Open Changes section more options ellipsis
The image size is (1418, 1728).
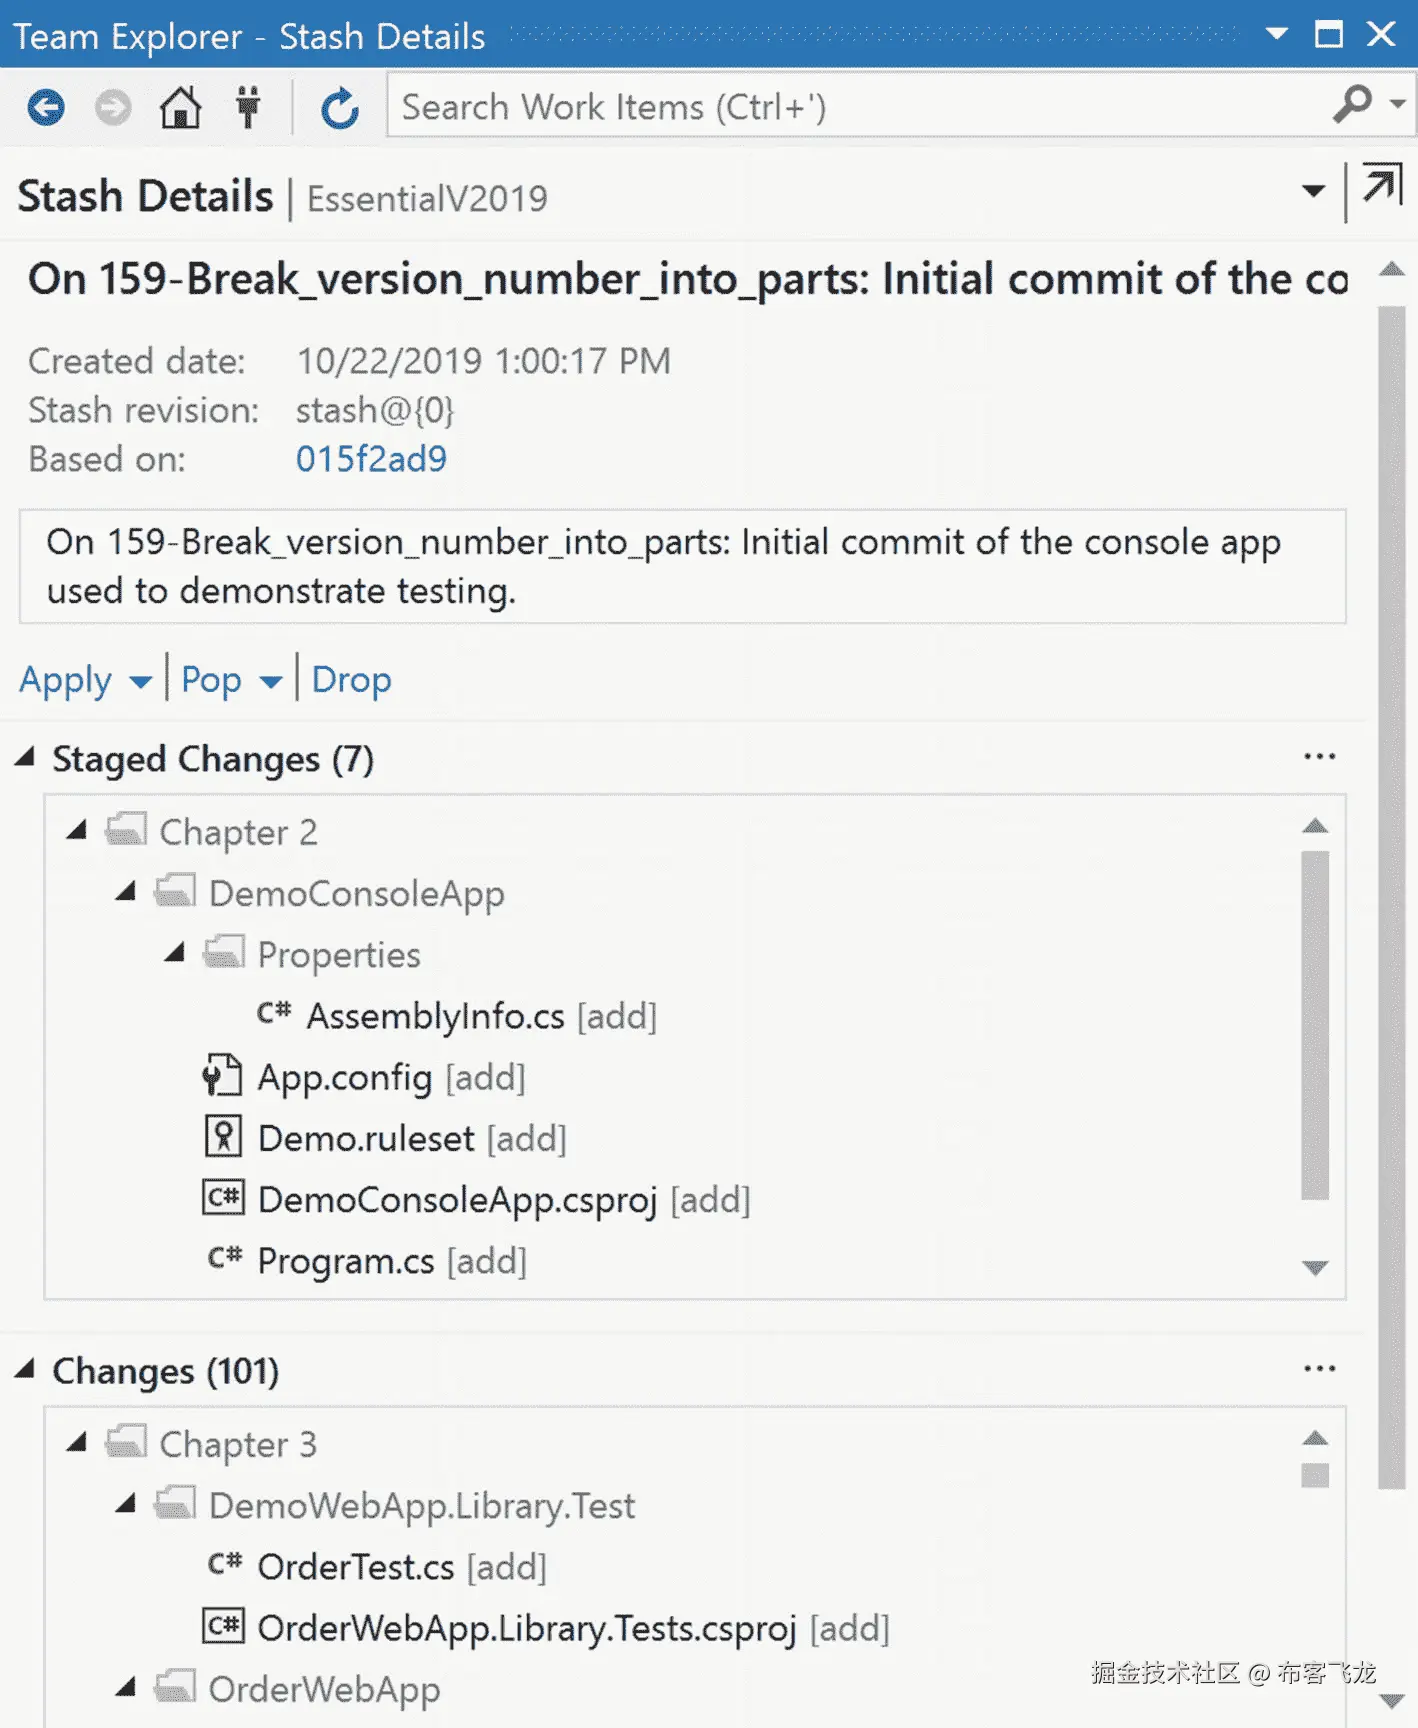[x=1319, y=1369]
